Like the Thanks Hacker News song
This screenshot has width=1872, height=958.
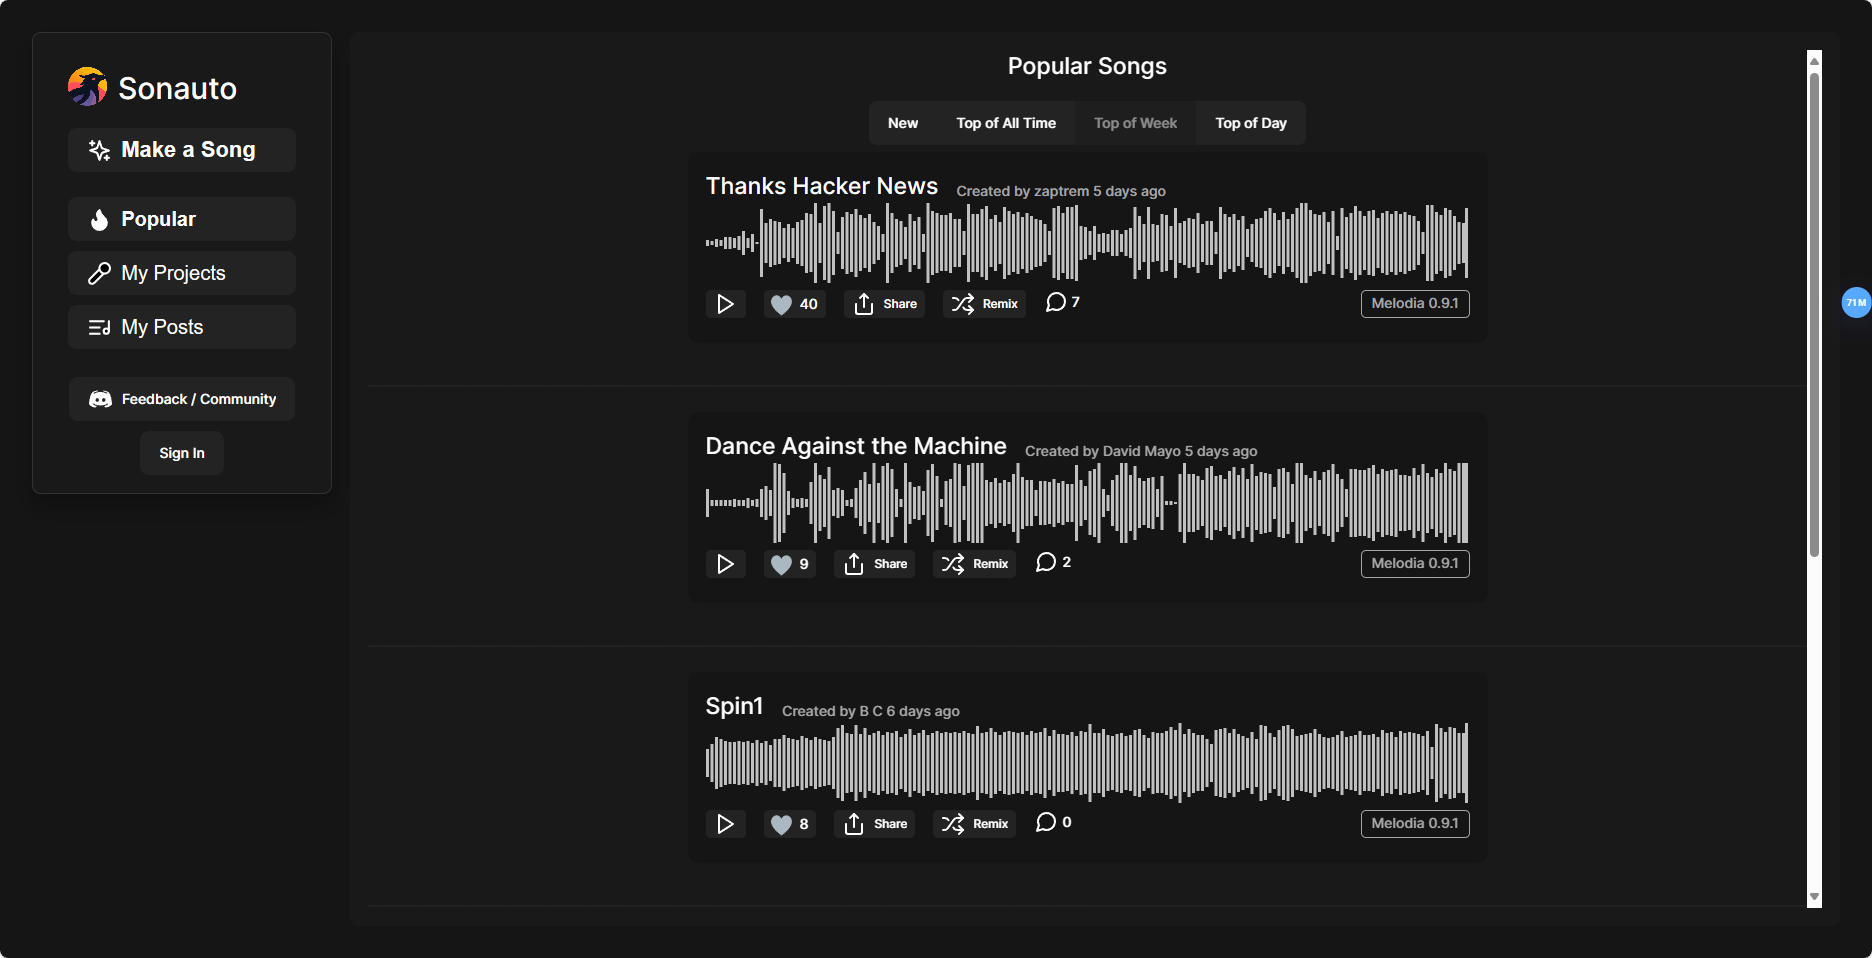(794, 304)
